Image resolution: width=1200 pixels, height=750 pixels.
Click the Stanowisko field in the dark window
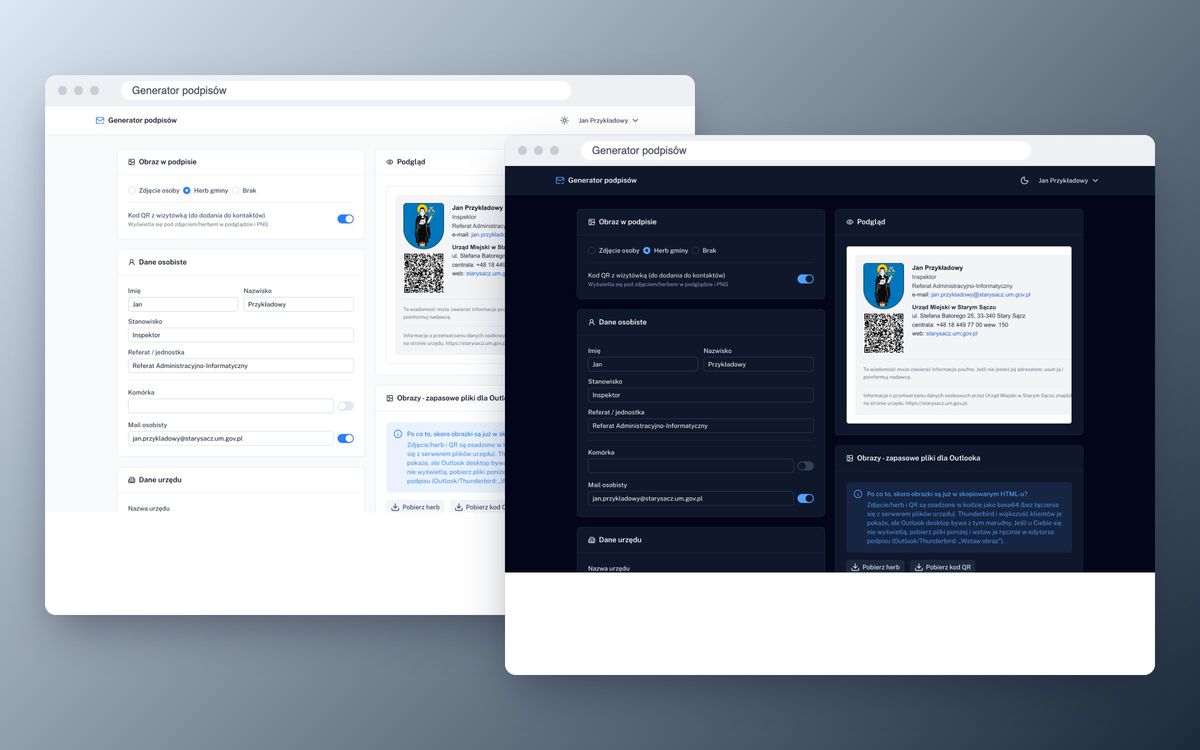701,395
